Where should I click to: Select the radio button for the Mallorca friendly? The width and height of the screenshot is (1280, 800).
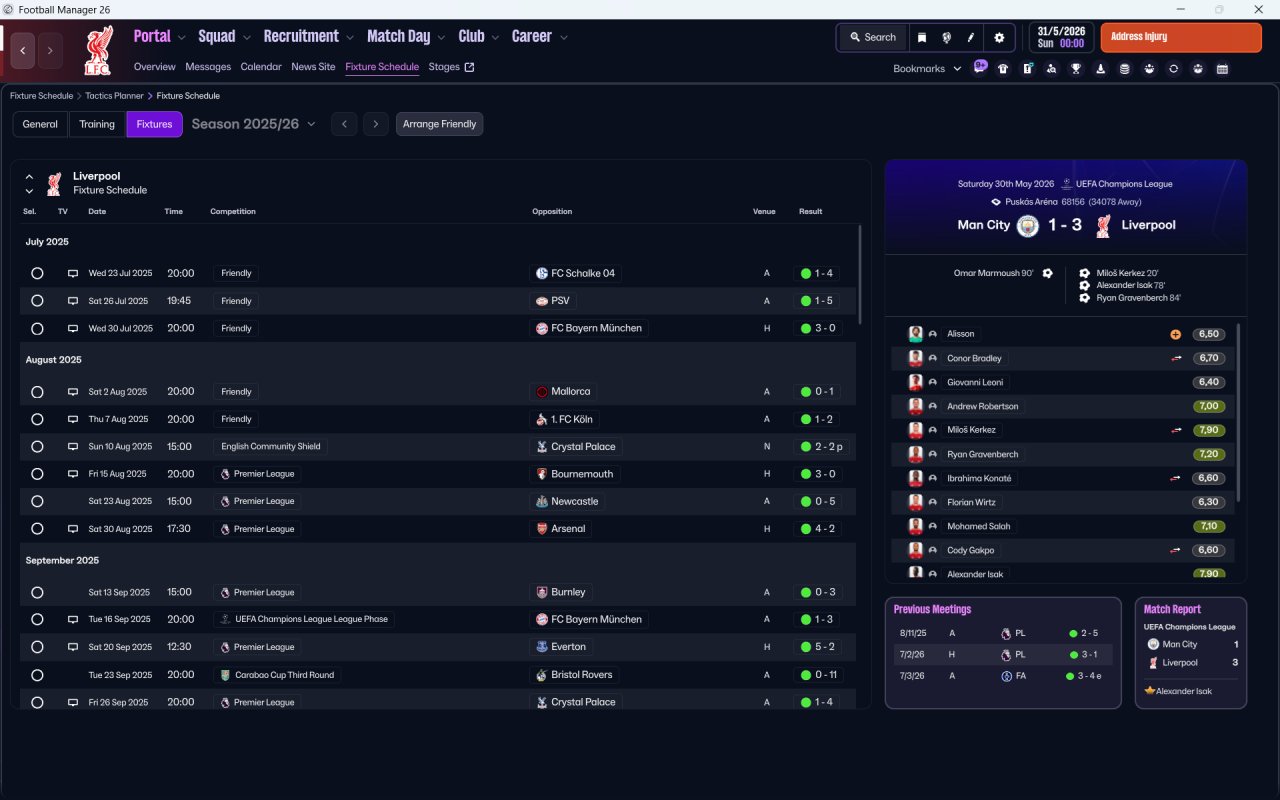37,392
